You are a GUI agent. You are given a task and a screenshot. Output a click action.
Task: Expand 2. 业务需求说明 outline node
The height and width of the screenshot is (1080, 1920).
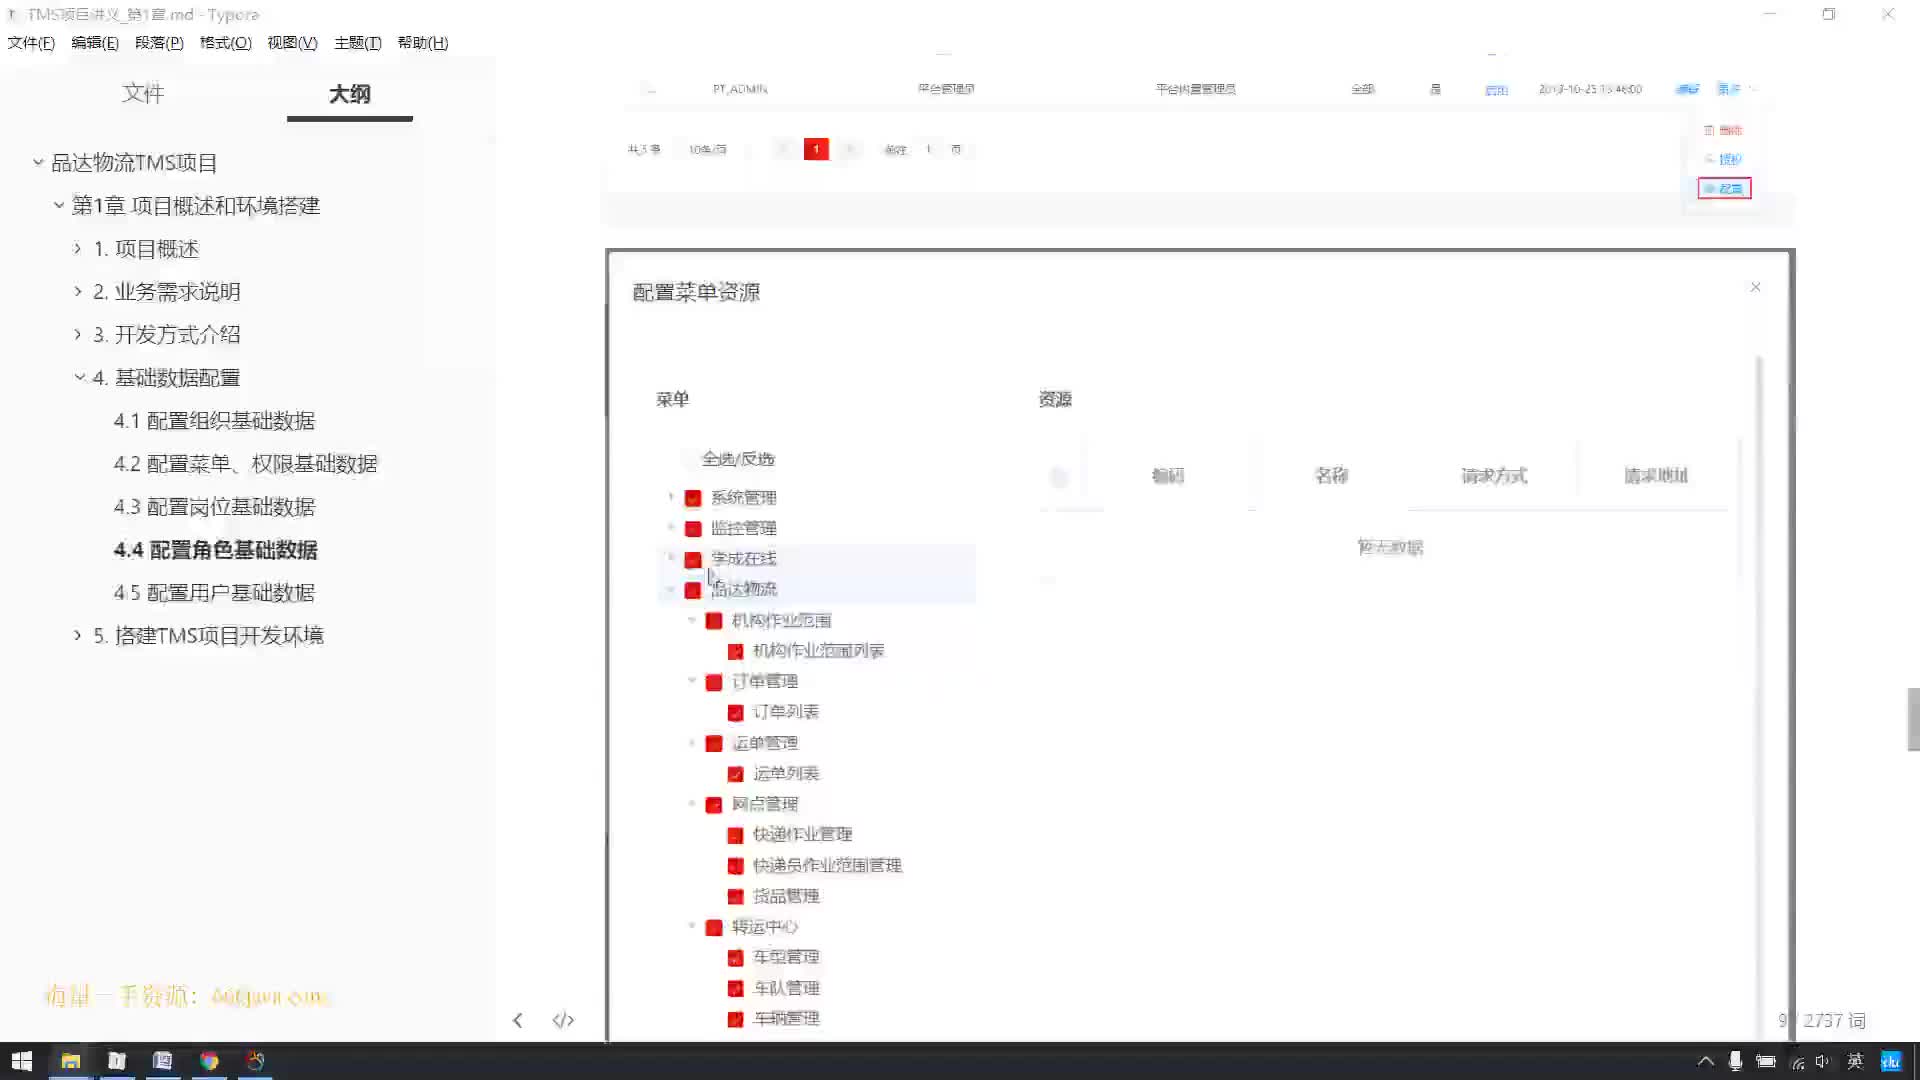(x=78, y=291)
